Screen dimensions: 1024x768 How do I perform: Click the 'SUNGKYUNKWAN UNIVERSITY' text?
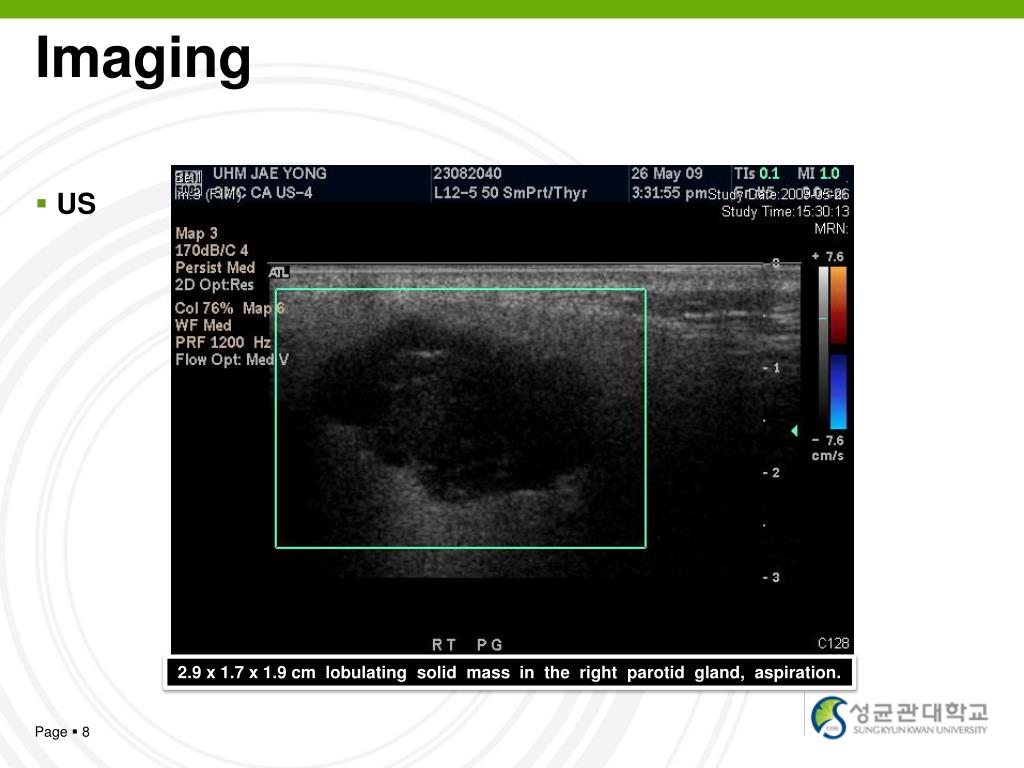920,730
